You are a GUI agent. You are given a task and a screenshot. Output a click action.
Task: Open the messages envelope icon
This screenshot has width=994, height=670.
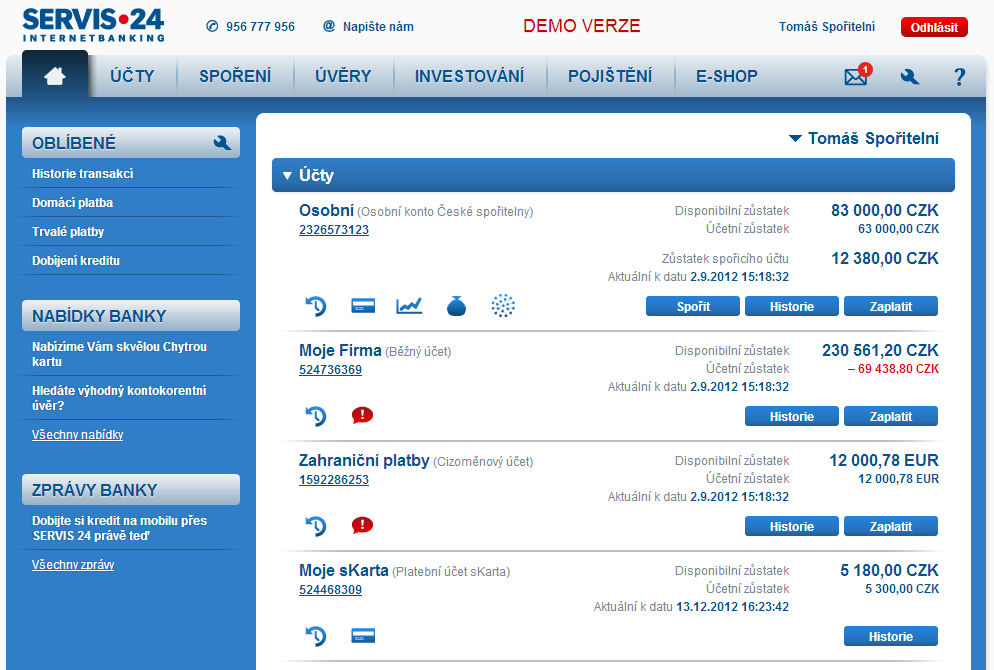[858, 75]
